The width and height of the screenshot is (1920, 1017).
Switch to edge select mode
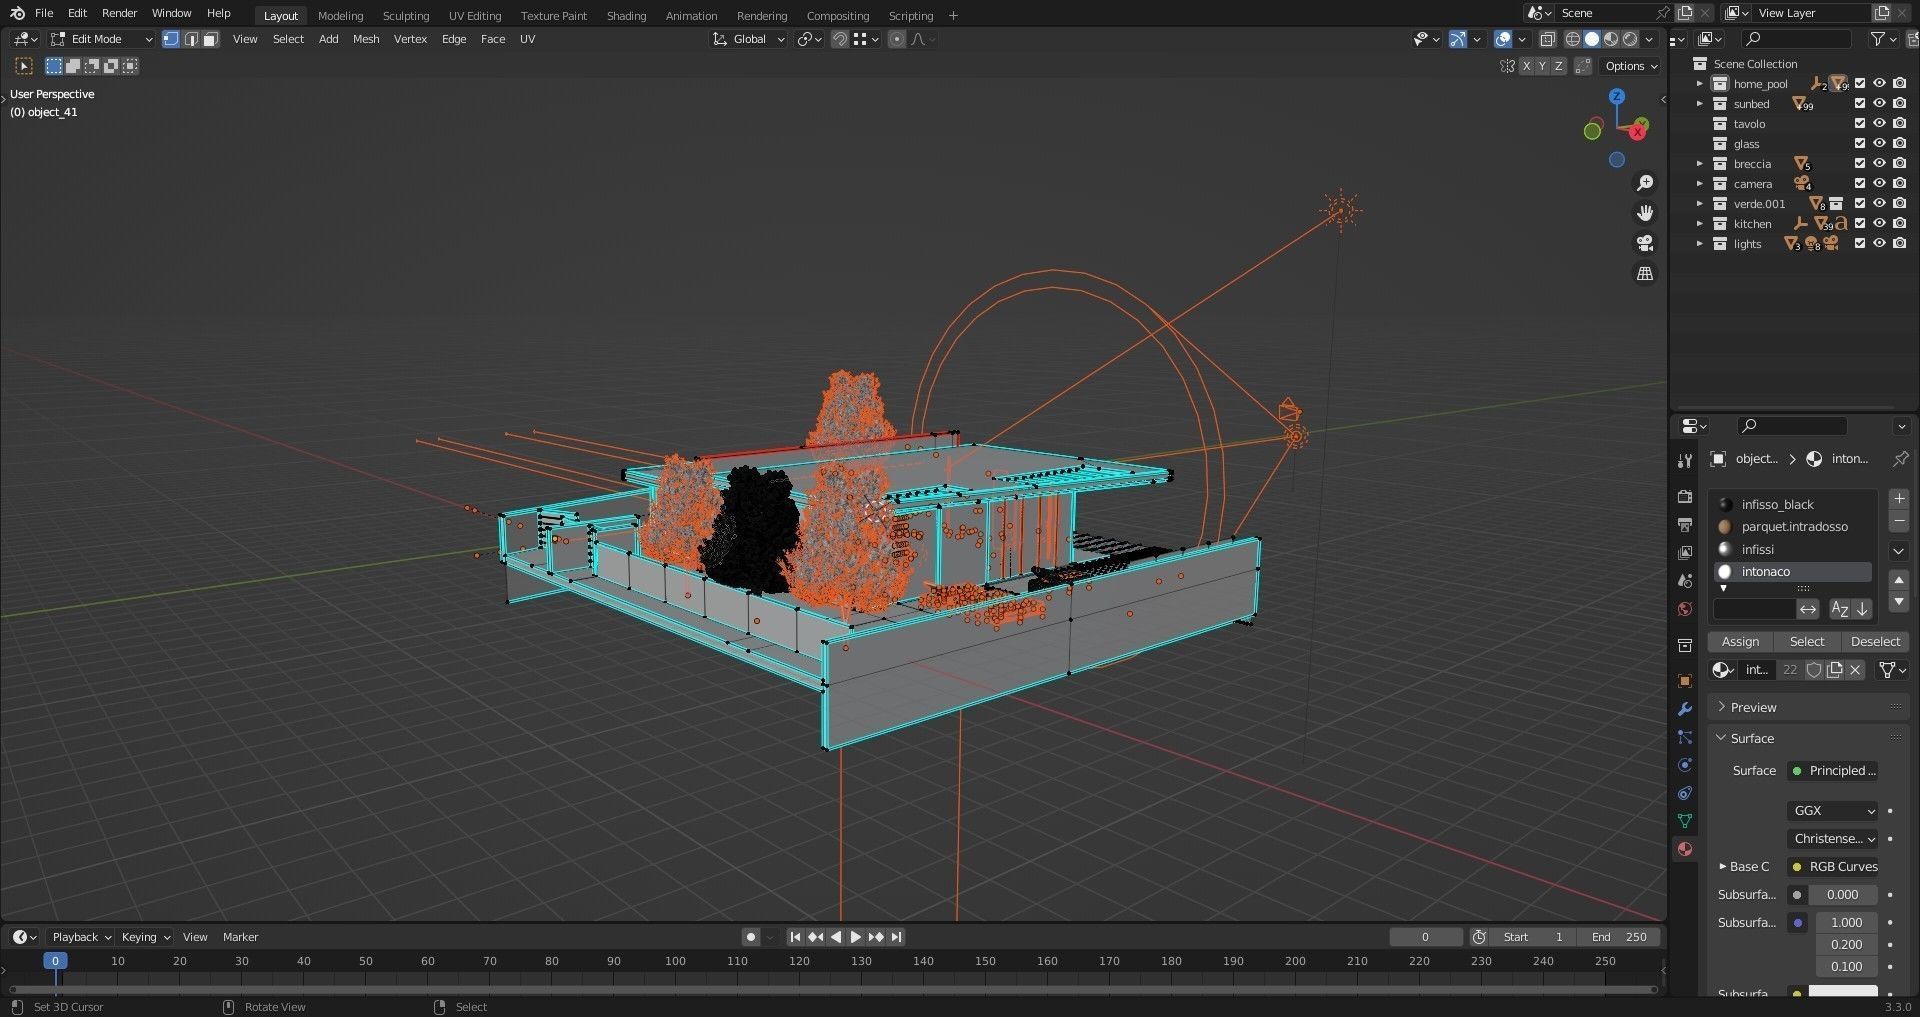(x=191, y=39)
